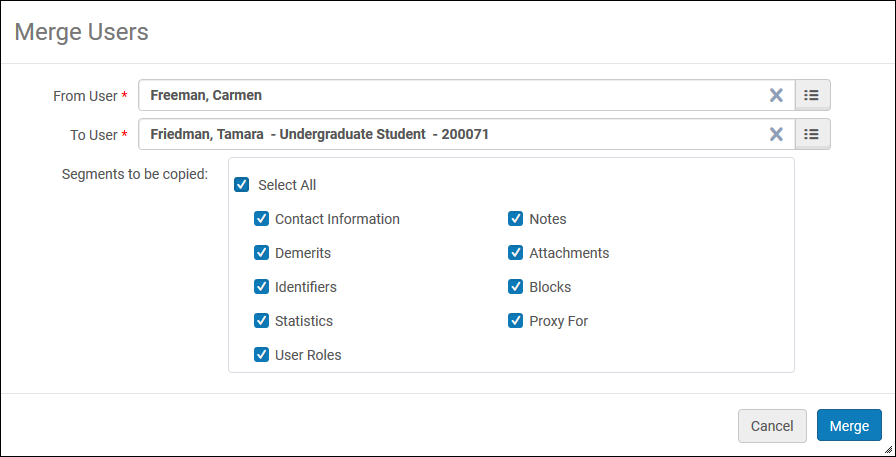The height and width of the screenshot is (457, 896).
Task: Uncheck the Select All checkbox
Action: (241, 185)
